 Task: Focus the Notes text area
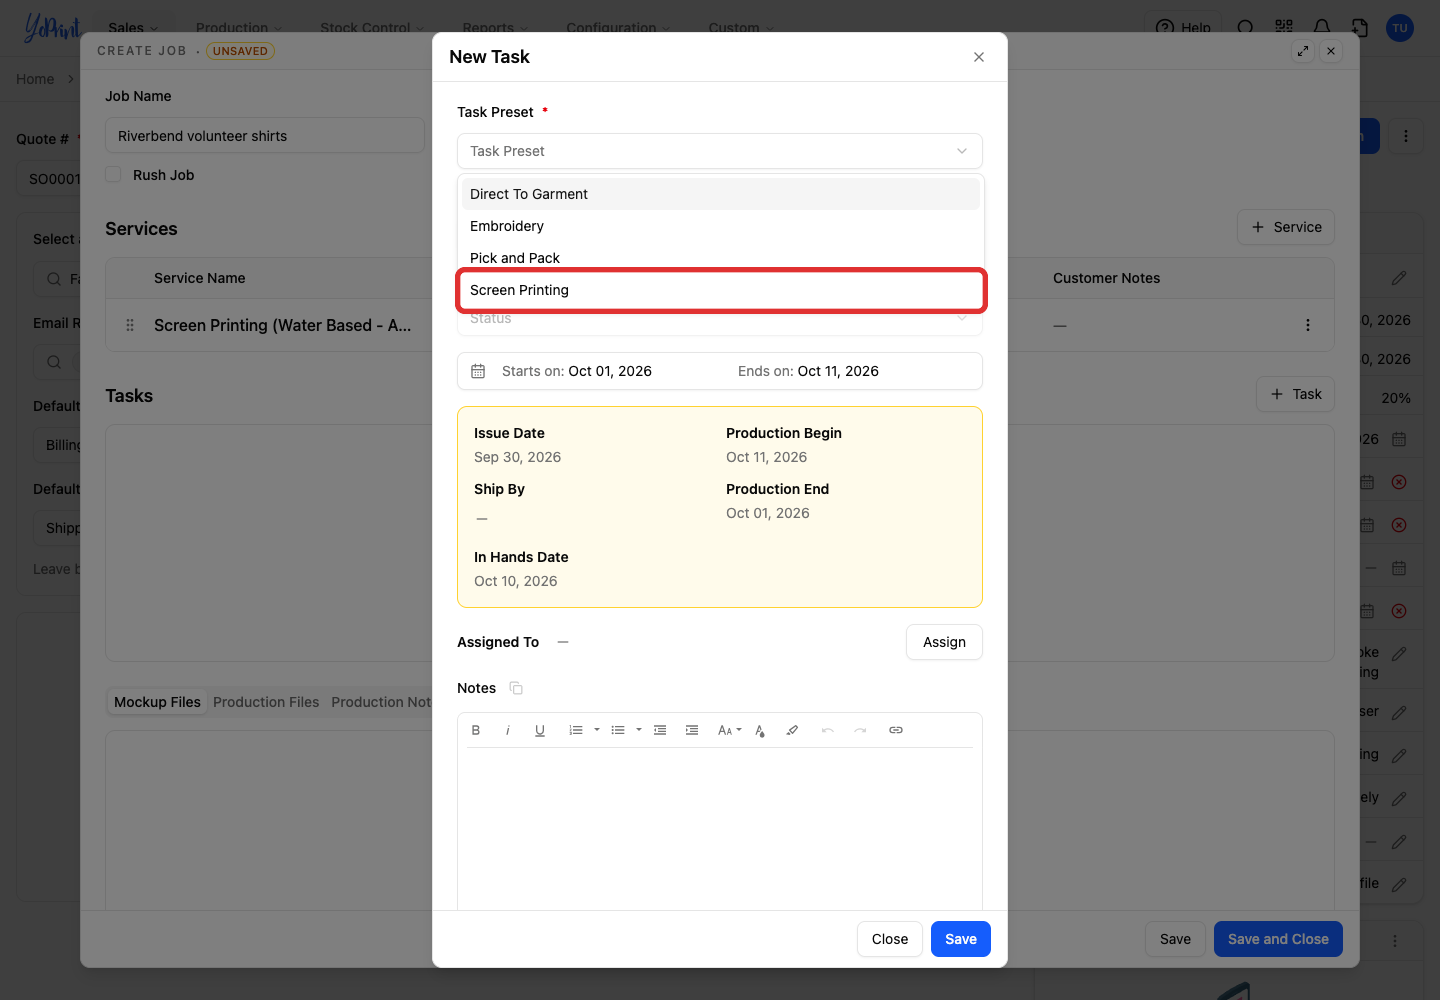click(x=720, y=829)
